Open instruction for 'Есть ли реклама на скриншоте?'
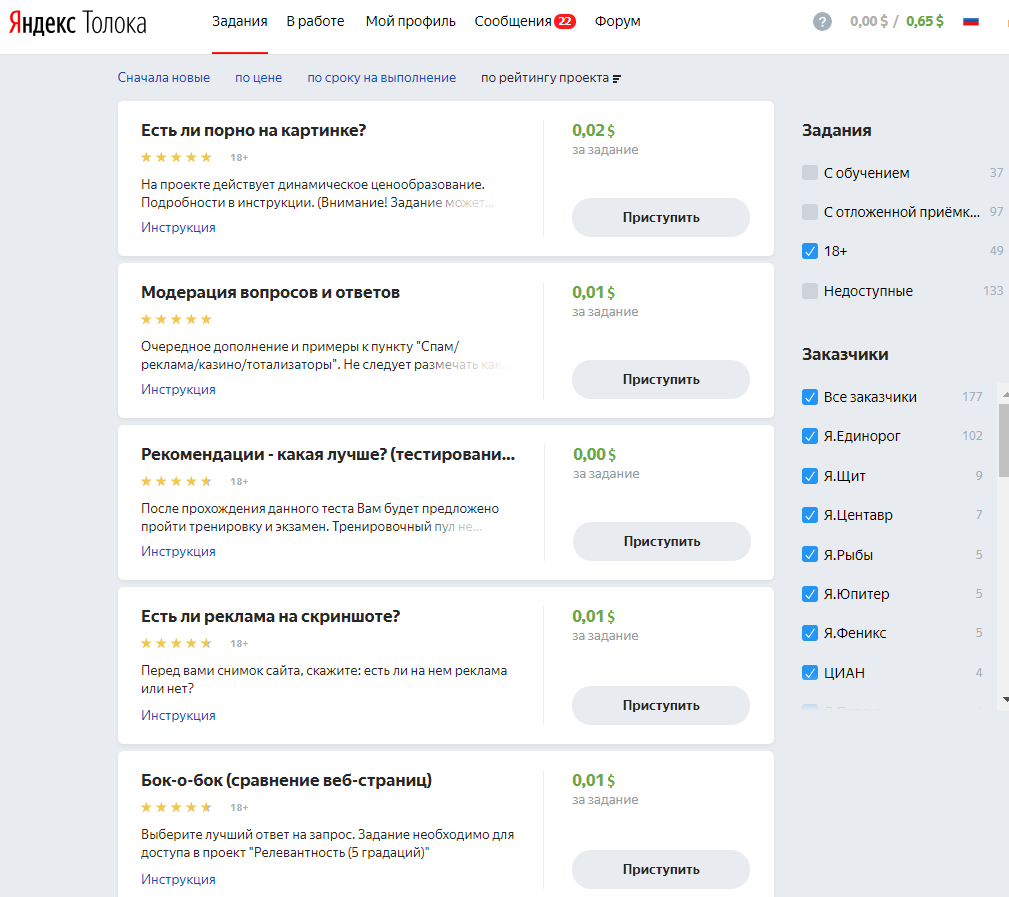The image size is (1009, 897). click(x=178, y=716)
